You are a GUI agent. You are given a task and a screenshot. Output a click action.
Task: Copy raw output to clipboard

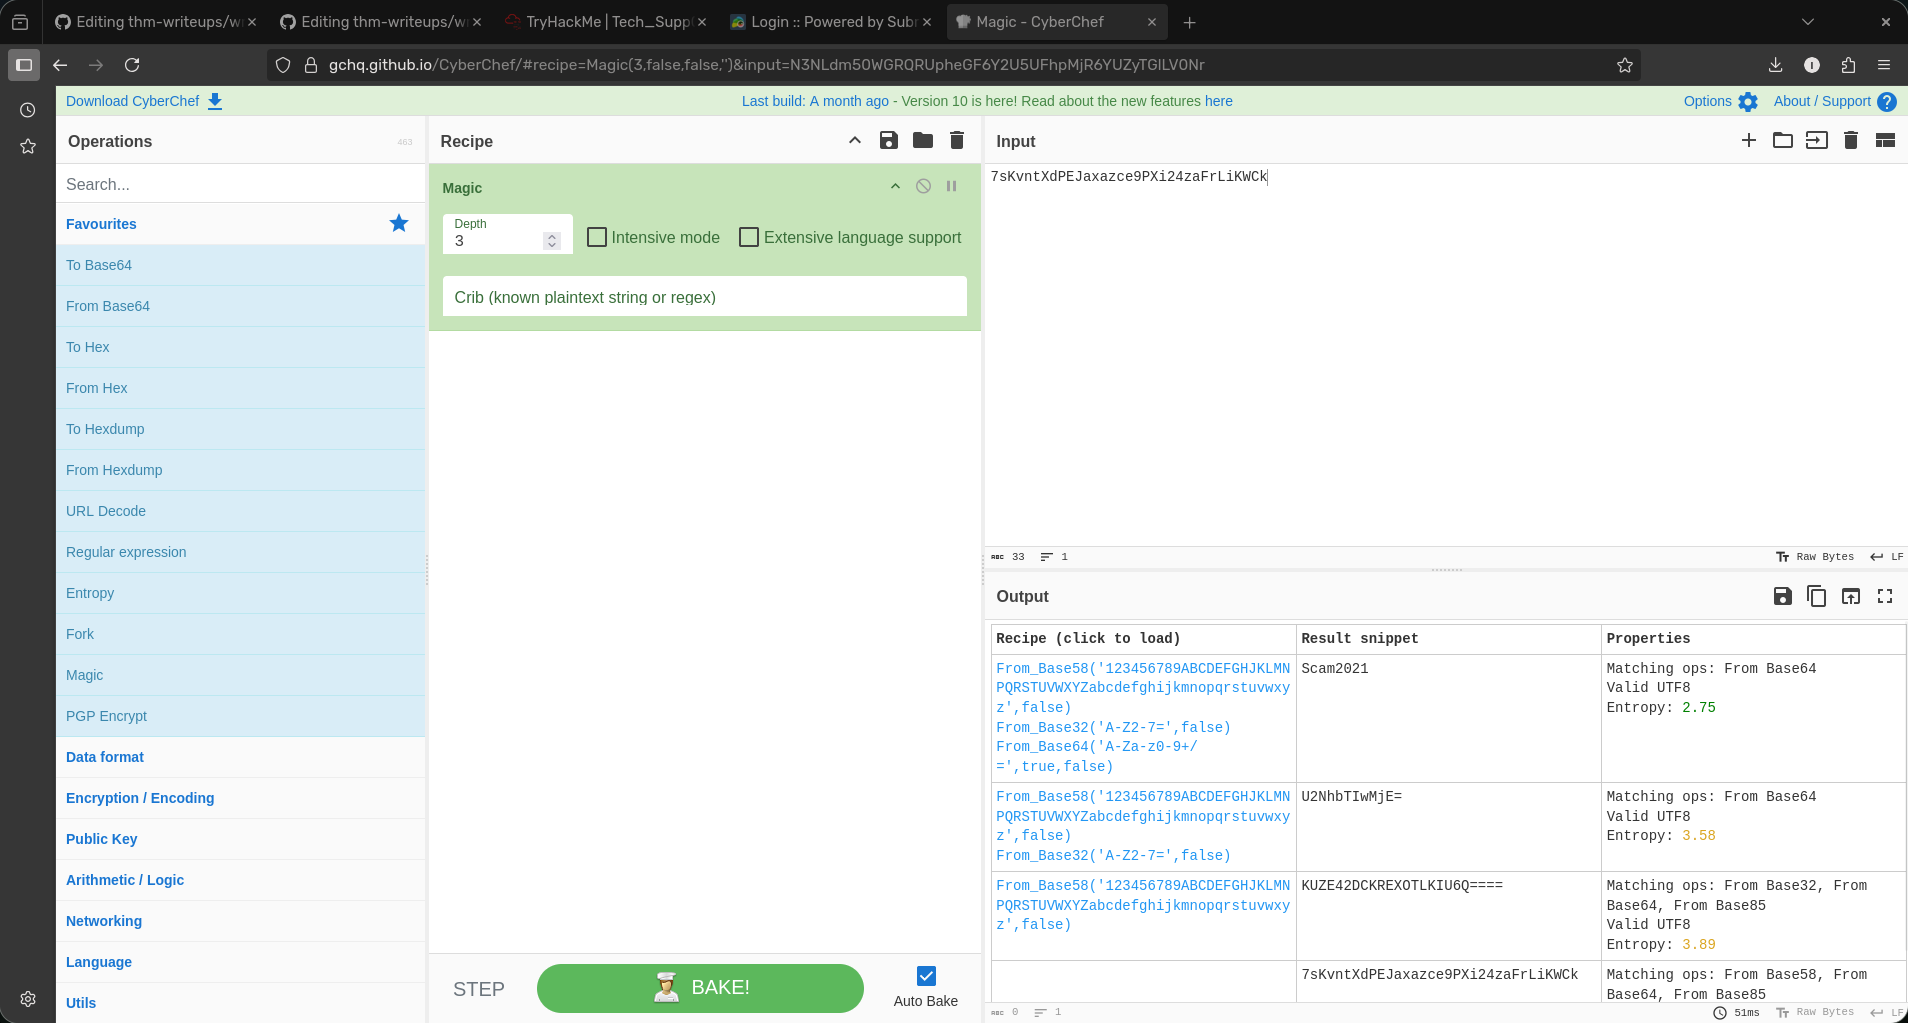[x=1816, y=596]
